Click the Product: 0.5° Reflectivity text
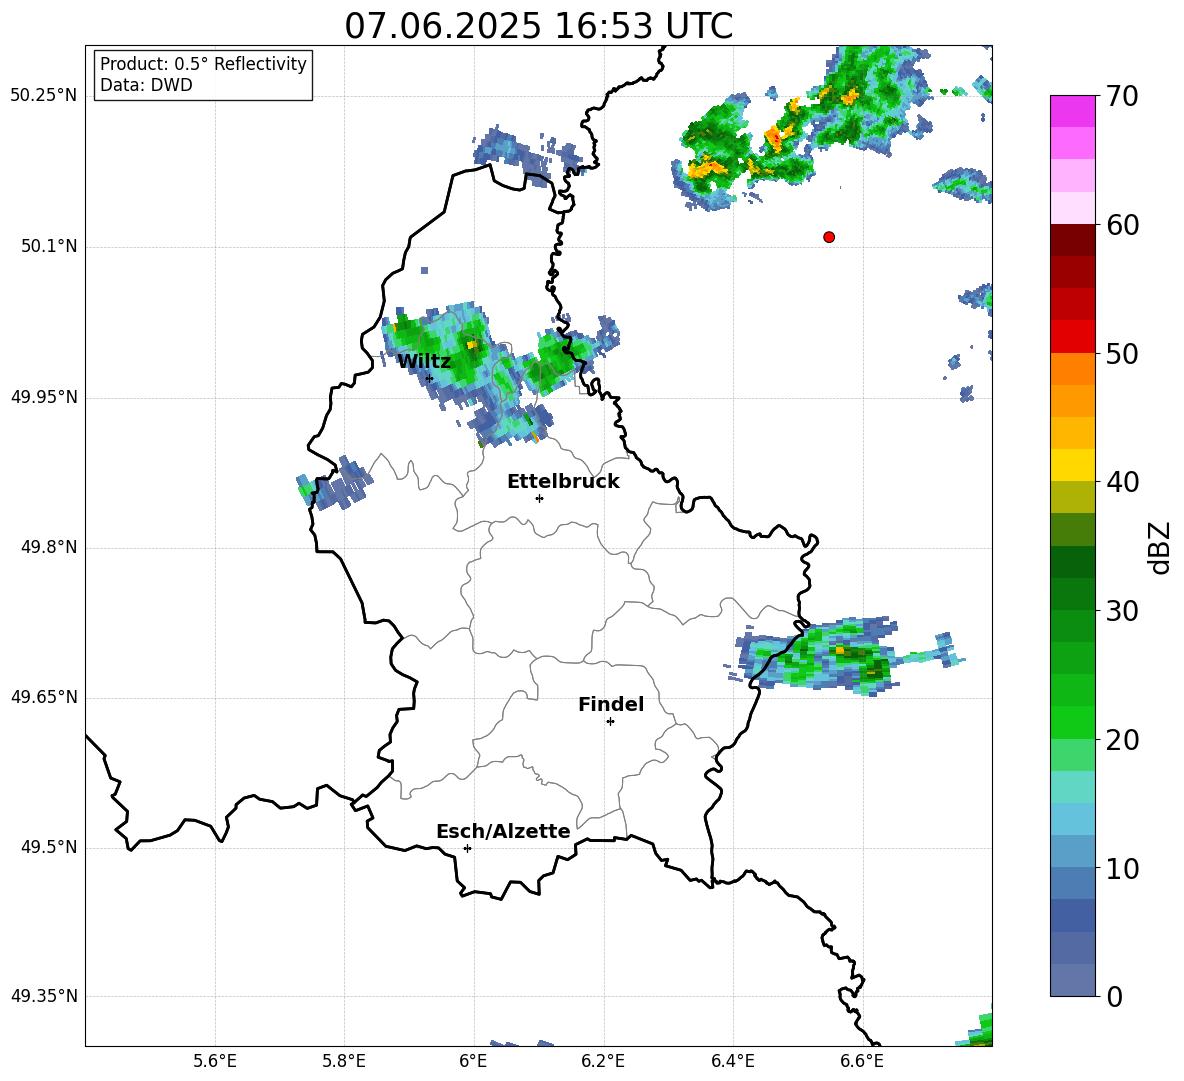Screen dimensions: 1184x1081 coord(203,64)
